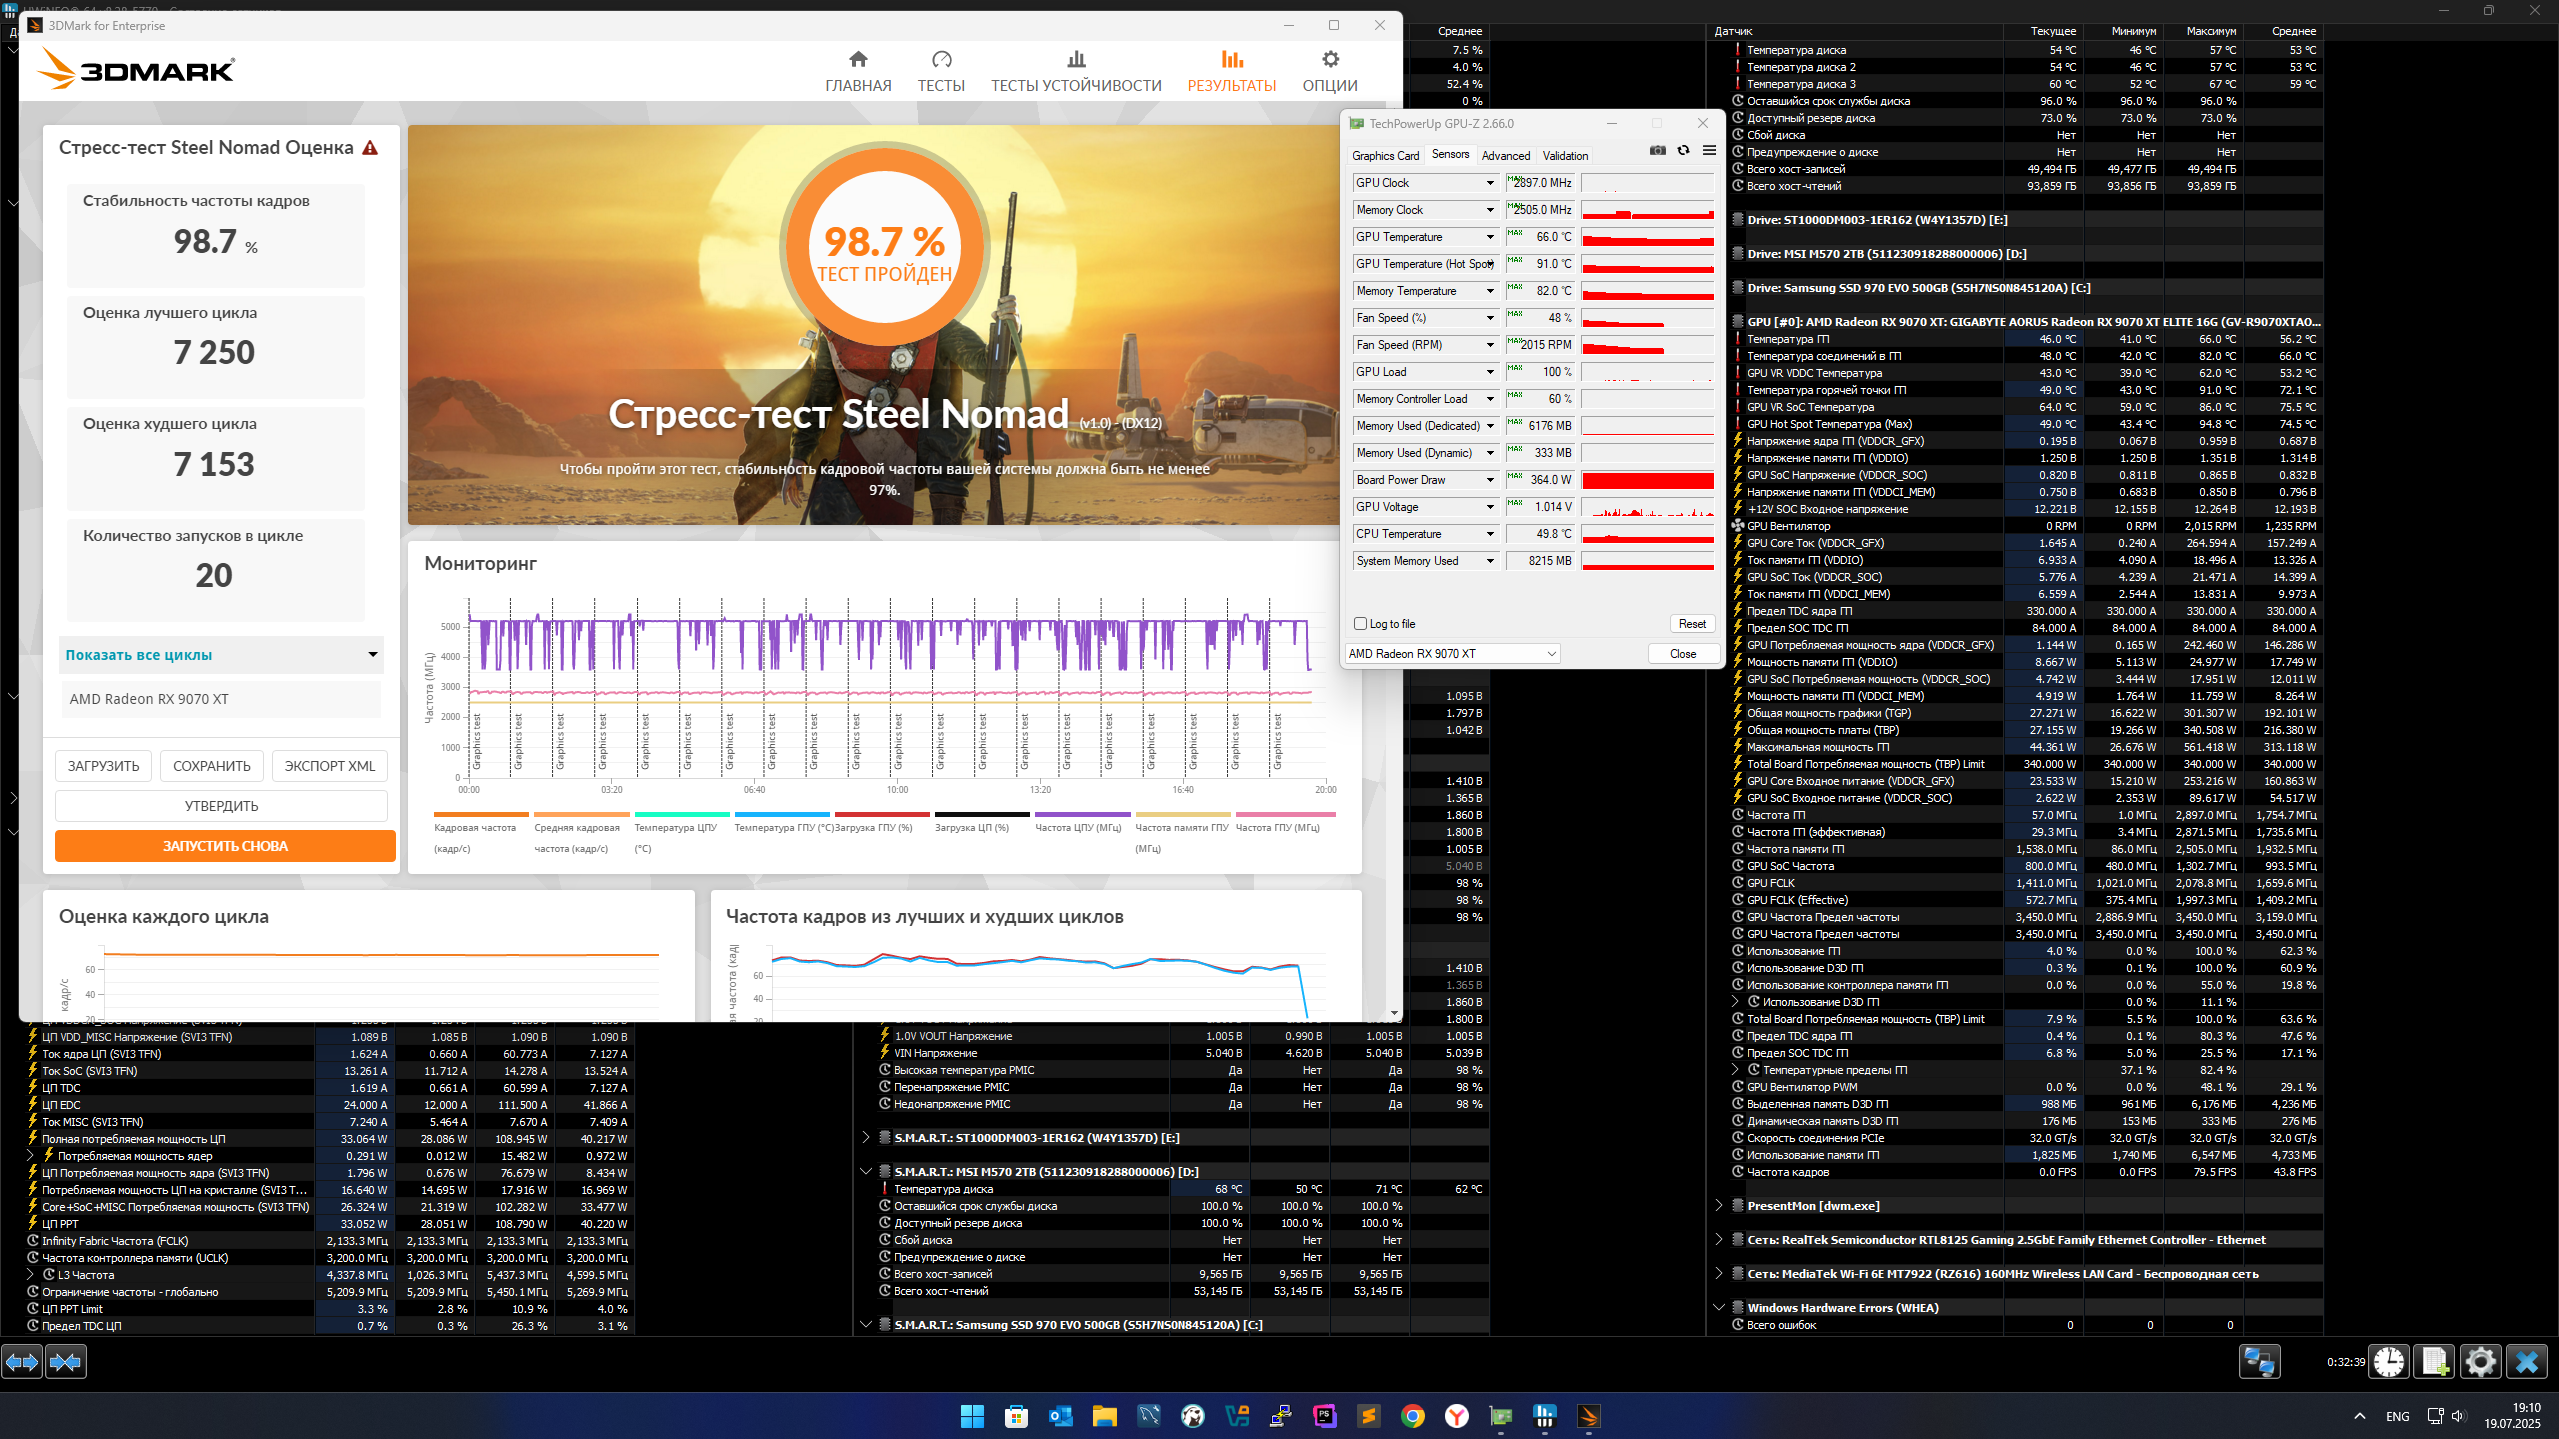The image size is (2559, 1439).
Task: Click the HWiNFO logging sheet icon
Action: point(2434,1361)
